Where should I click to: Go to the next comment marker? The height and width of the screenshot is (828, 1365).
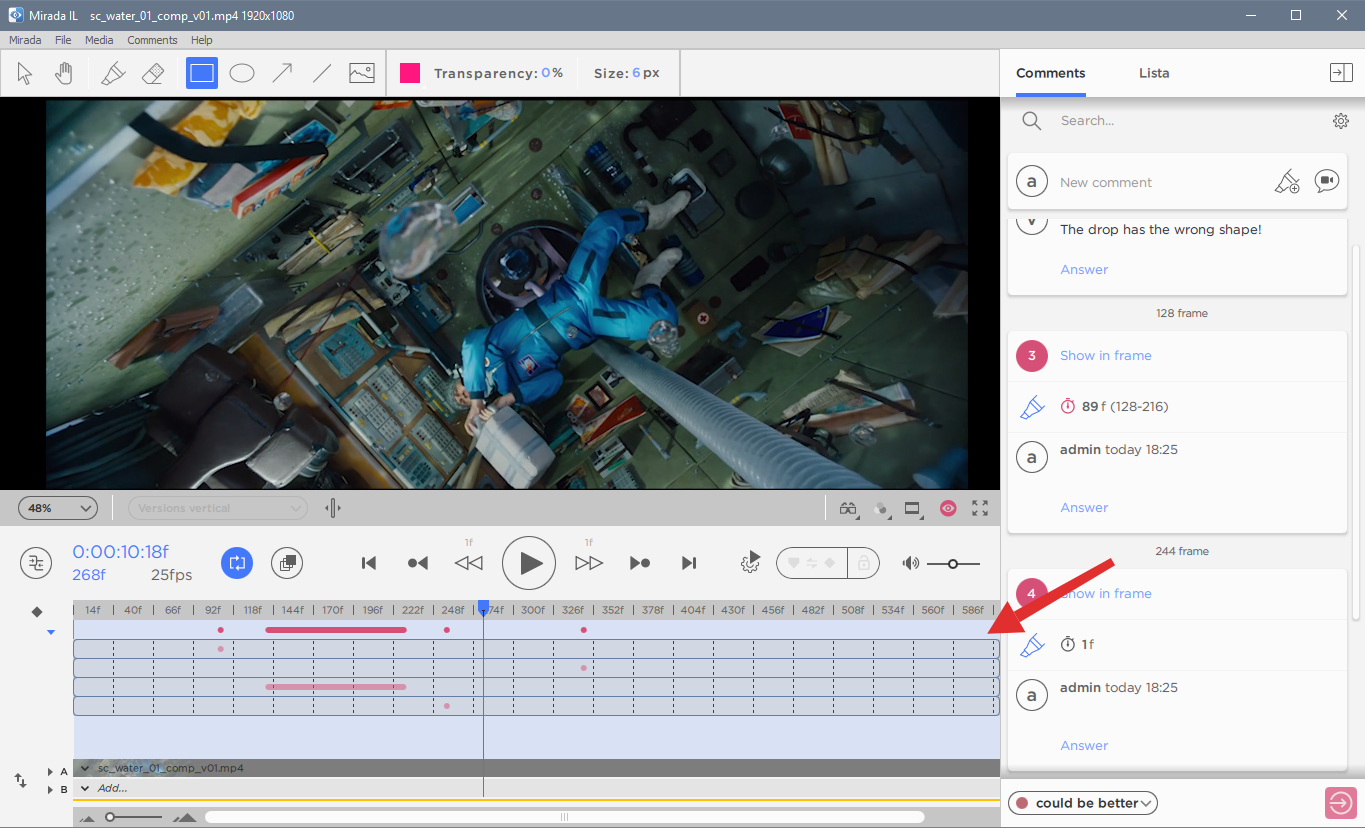pyautogui.click(x=640, y=563)
